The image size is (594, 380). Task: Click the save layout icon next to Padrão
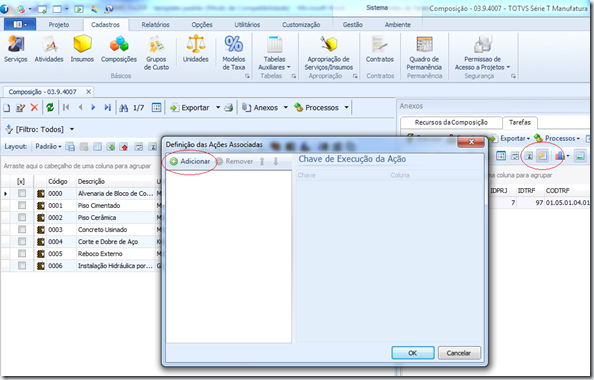point(70,147)
